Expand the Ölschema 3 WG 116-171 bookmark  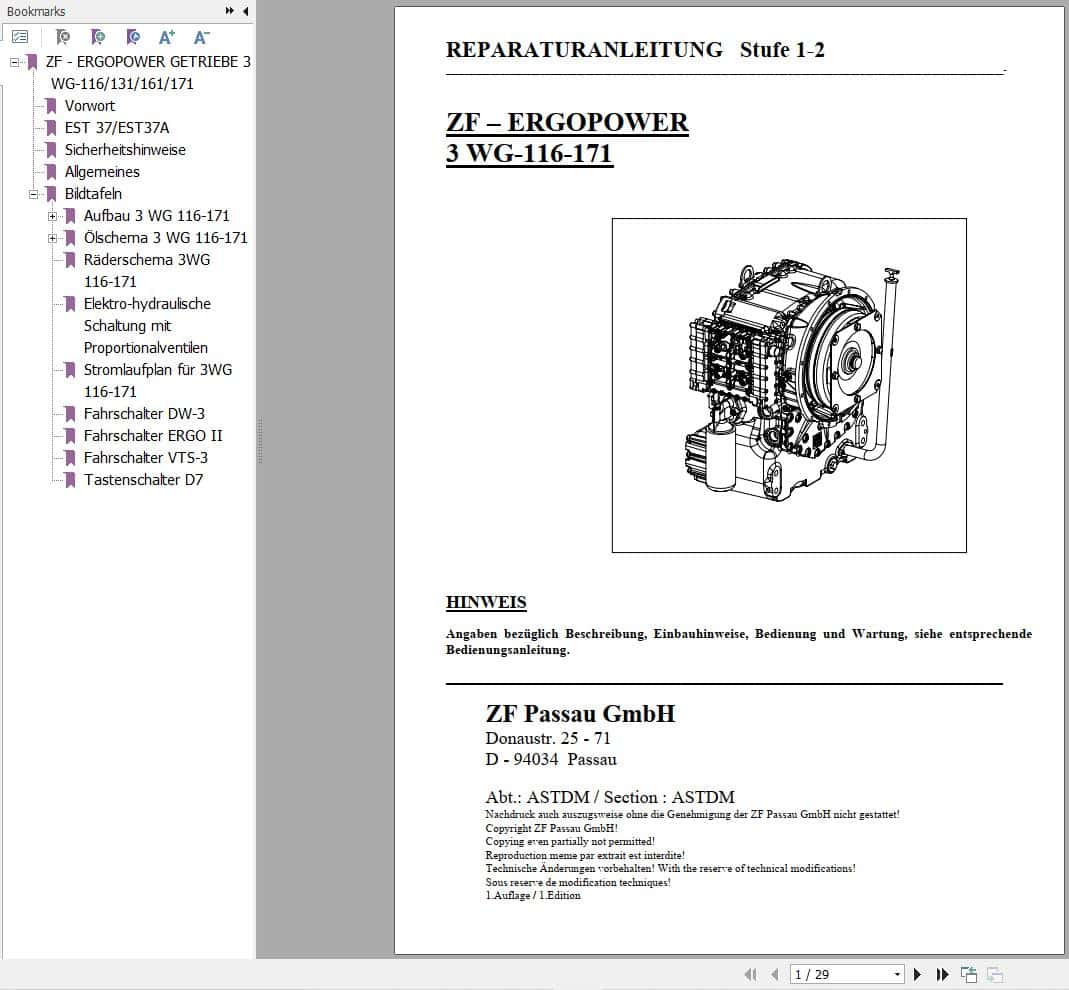[x=52, y=238]
